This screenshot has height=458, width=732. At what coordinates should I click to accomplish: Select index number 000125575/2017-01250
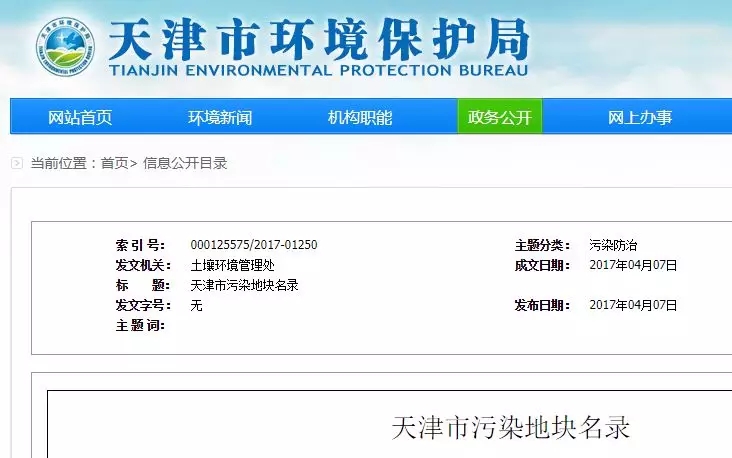point(254,245)
